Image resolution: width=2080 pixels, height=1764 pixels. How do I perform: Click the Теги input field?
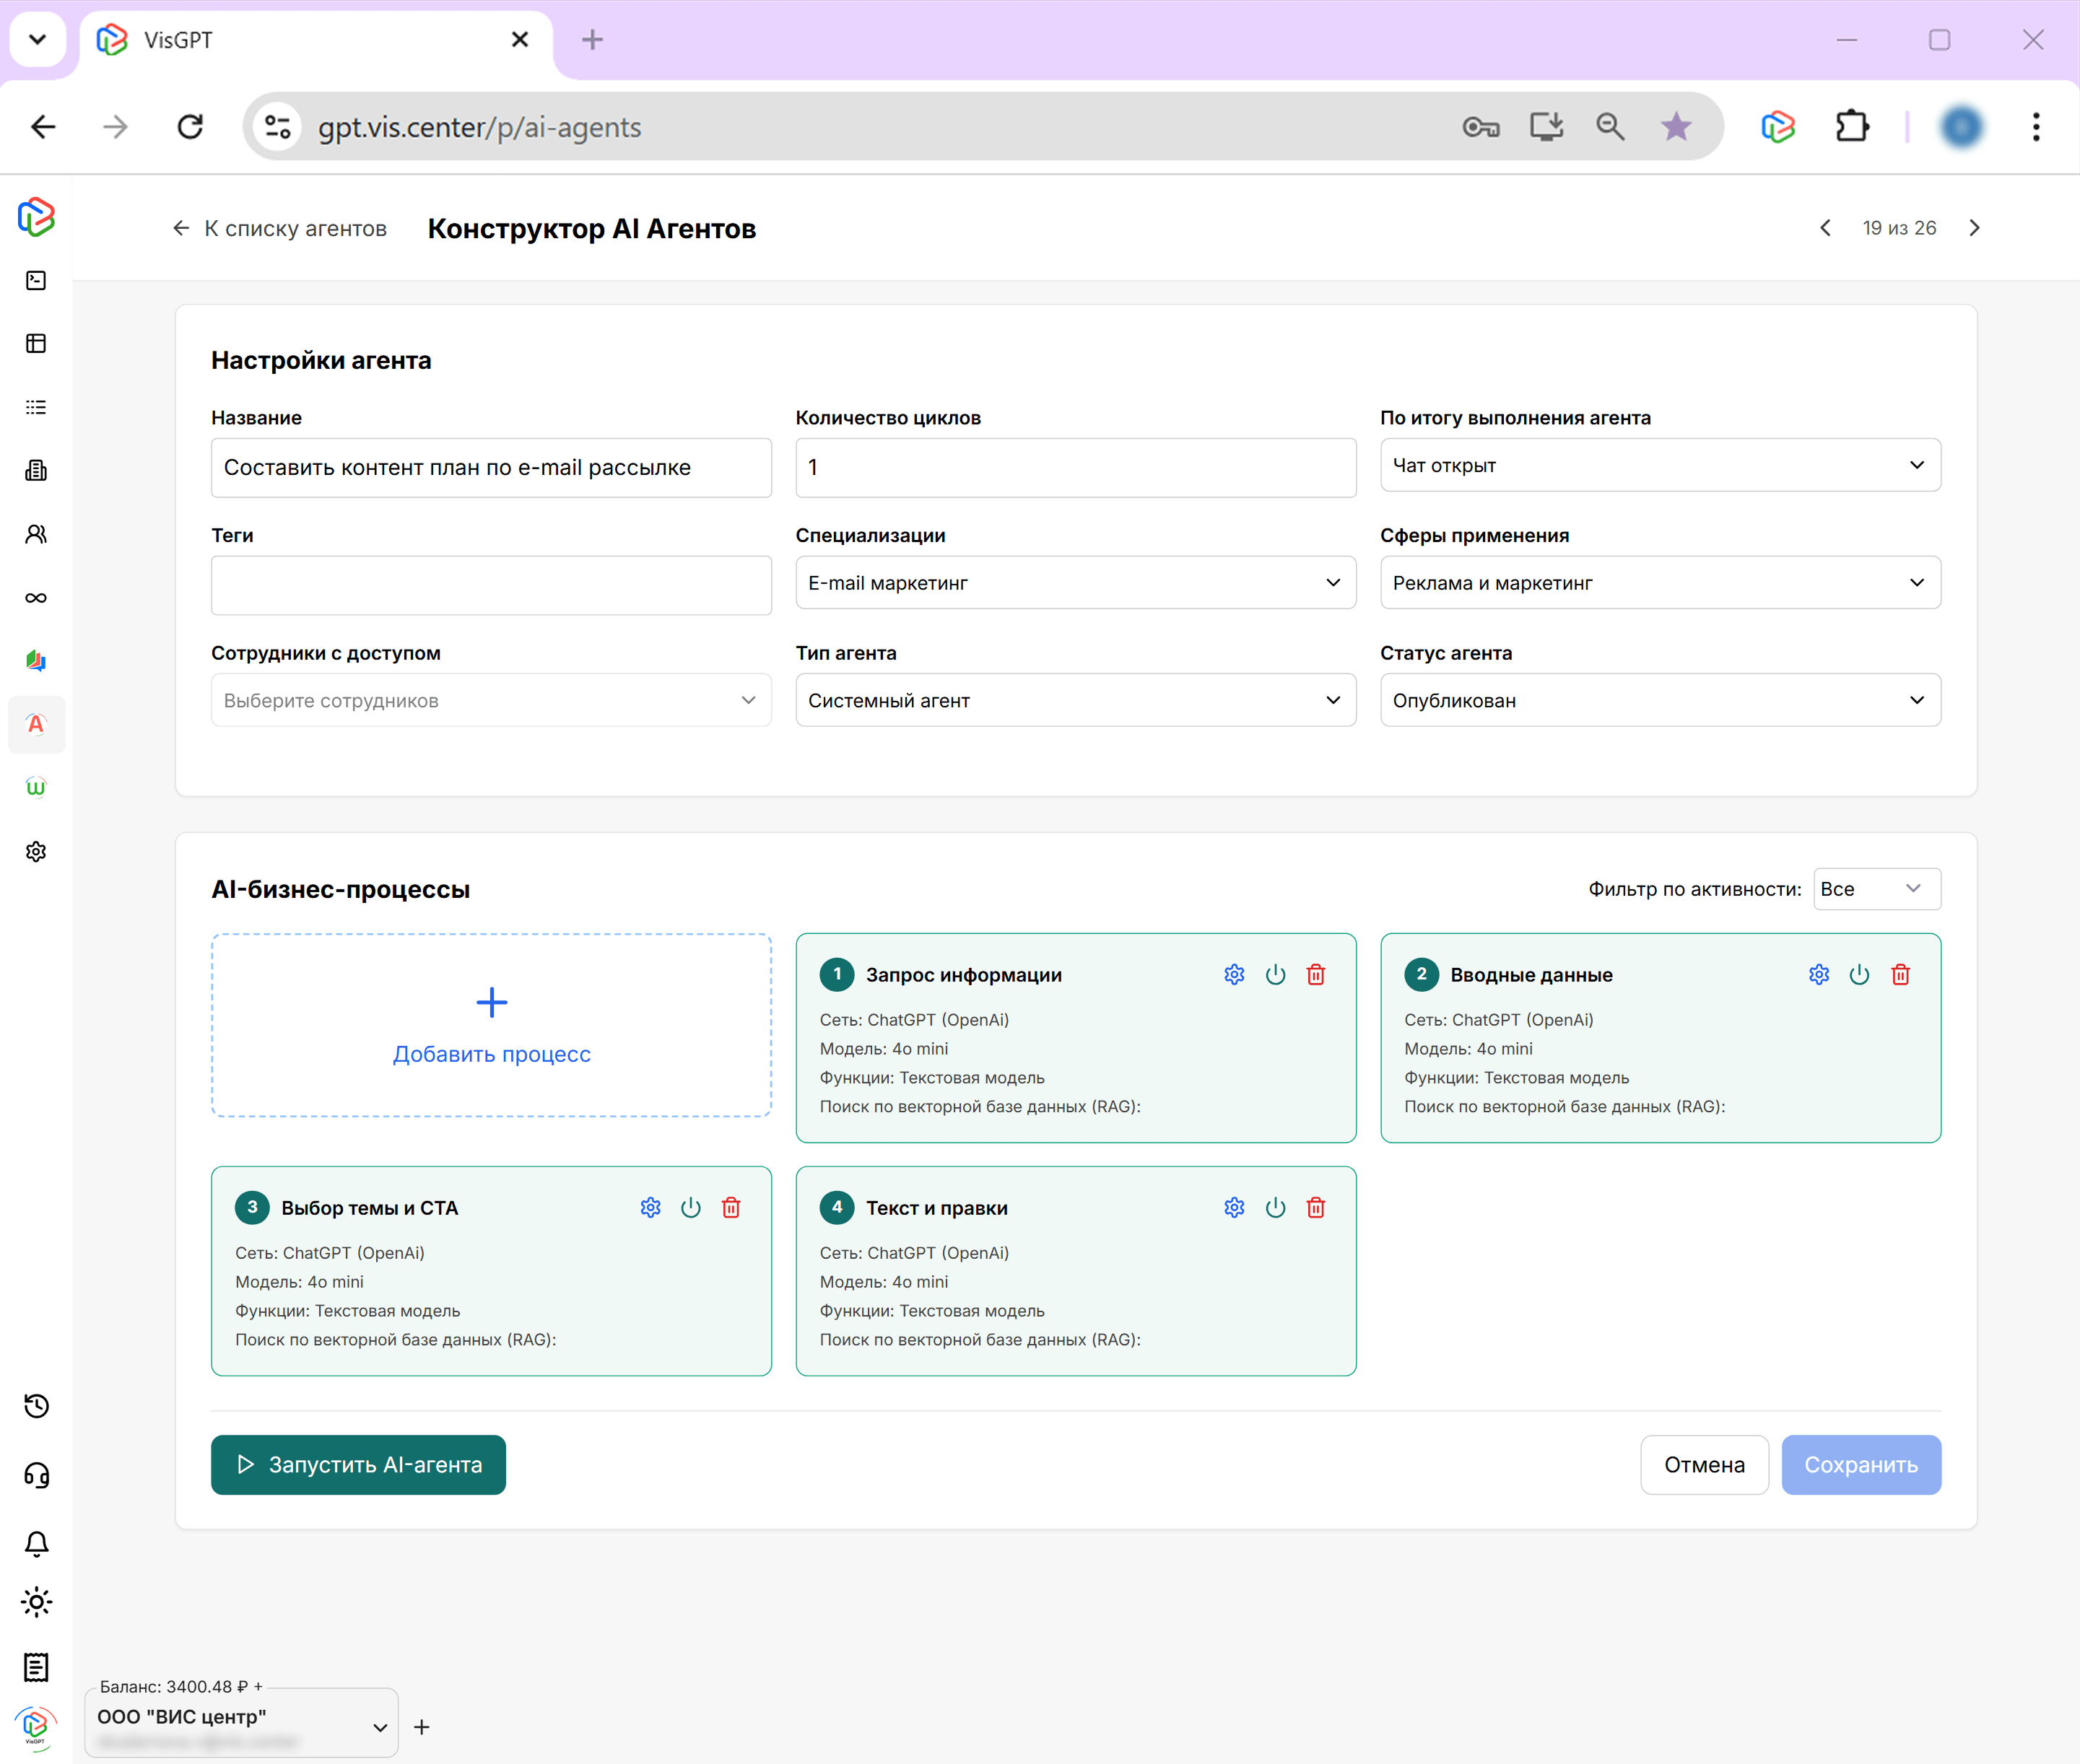(x=491, y=585)
